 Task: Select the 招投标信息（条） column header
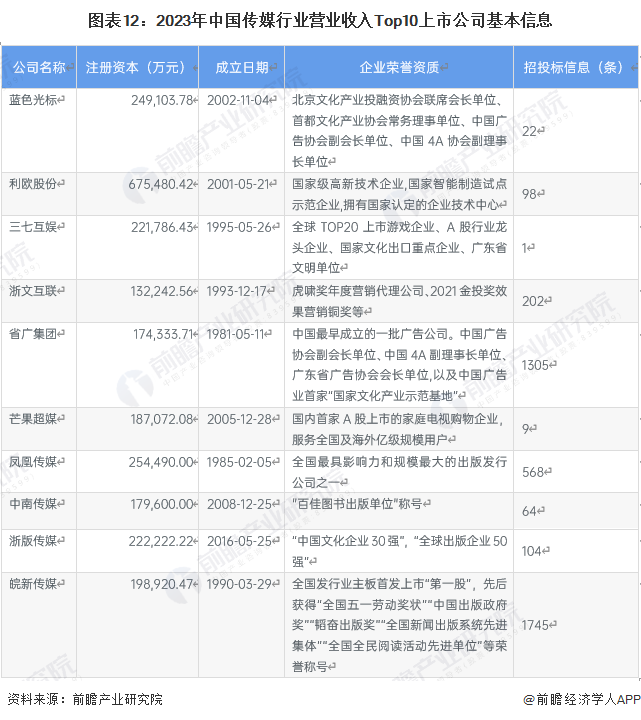pos(574,68)
